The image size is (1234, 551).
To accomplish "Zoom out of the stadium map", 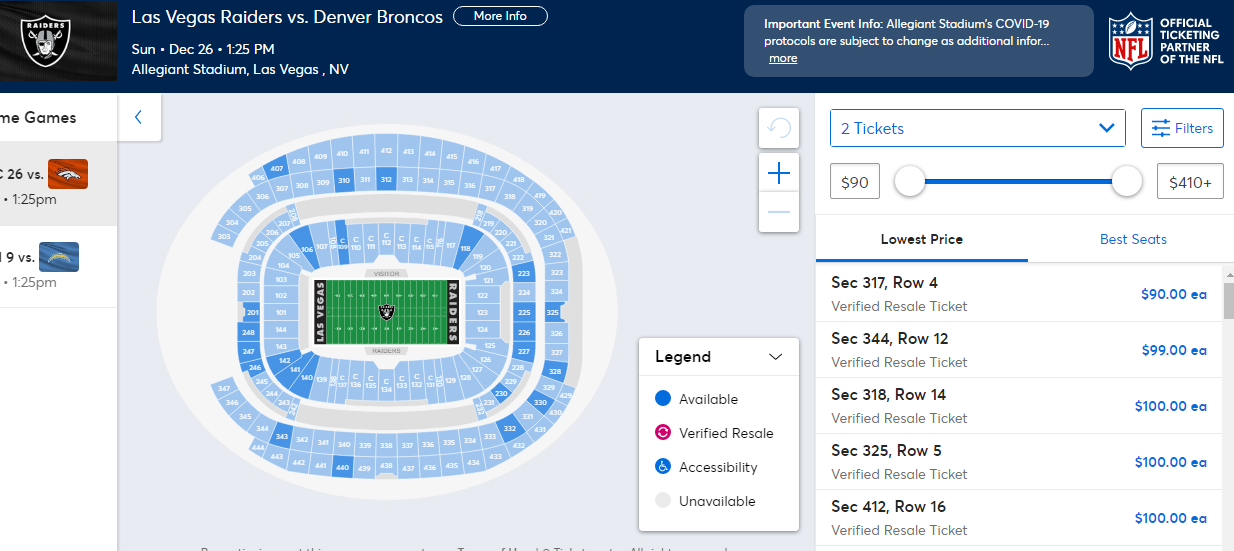I will tap(779, 212).
